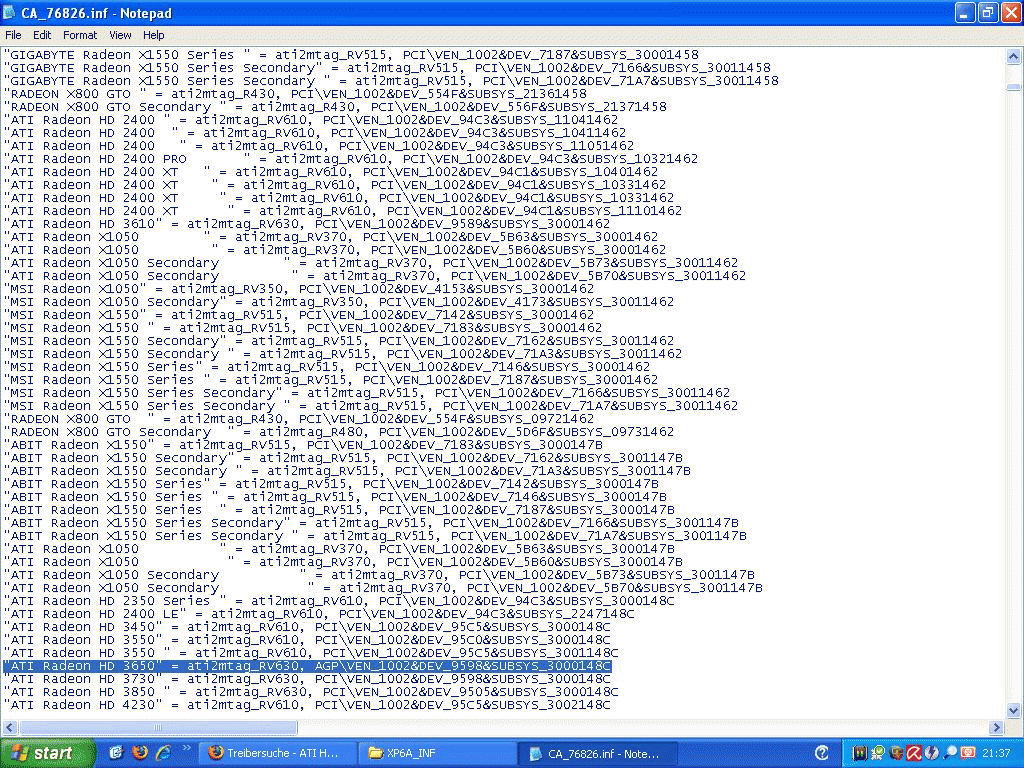This screenshot has width=1024, height=768.
Task: Click the horizontal scrollbar left arrow
Action: pyautogui.click(x=9, y=727)
